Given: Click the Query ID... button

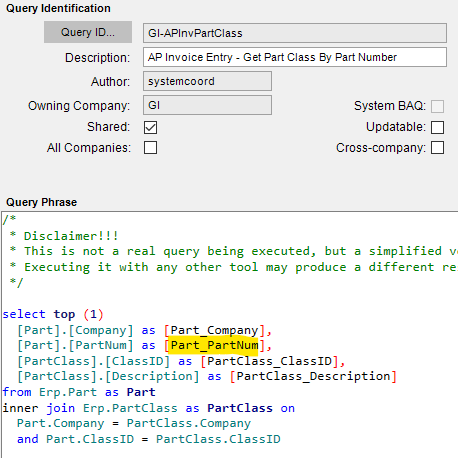Looking at the screenshot, I should click(88, 32).
